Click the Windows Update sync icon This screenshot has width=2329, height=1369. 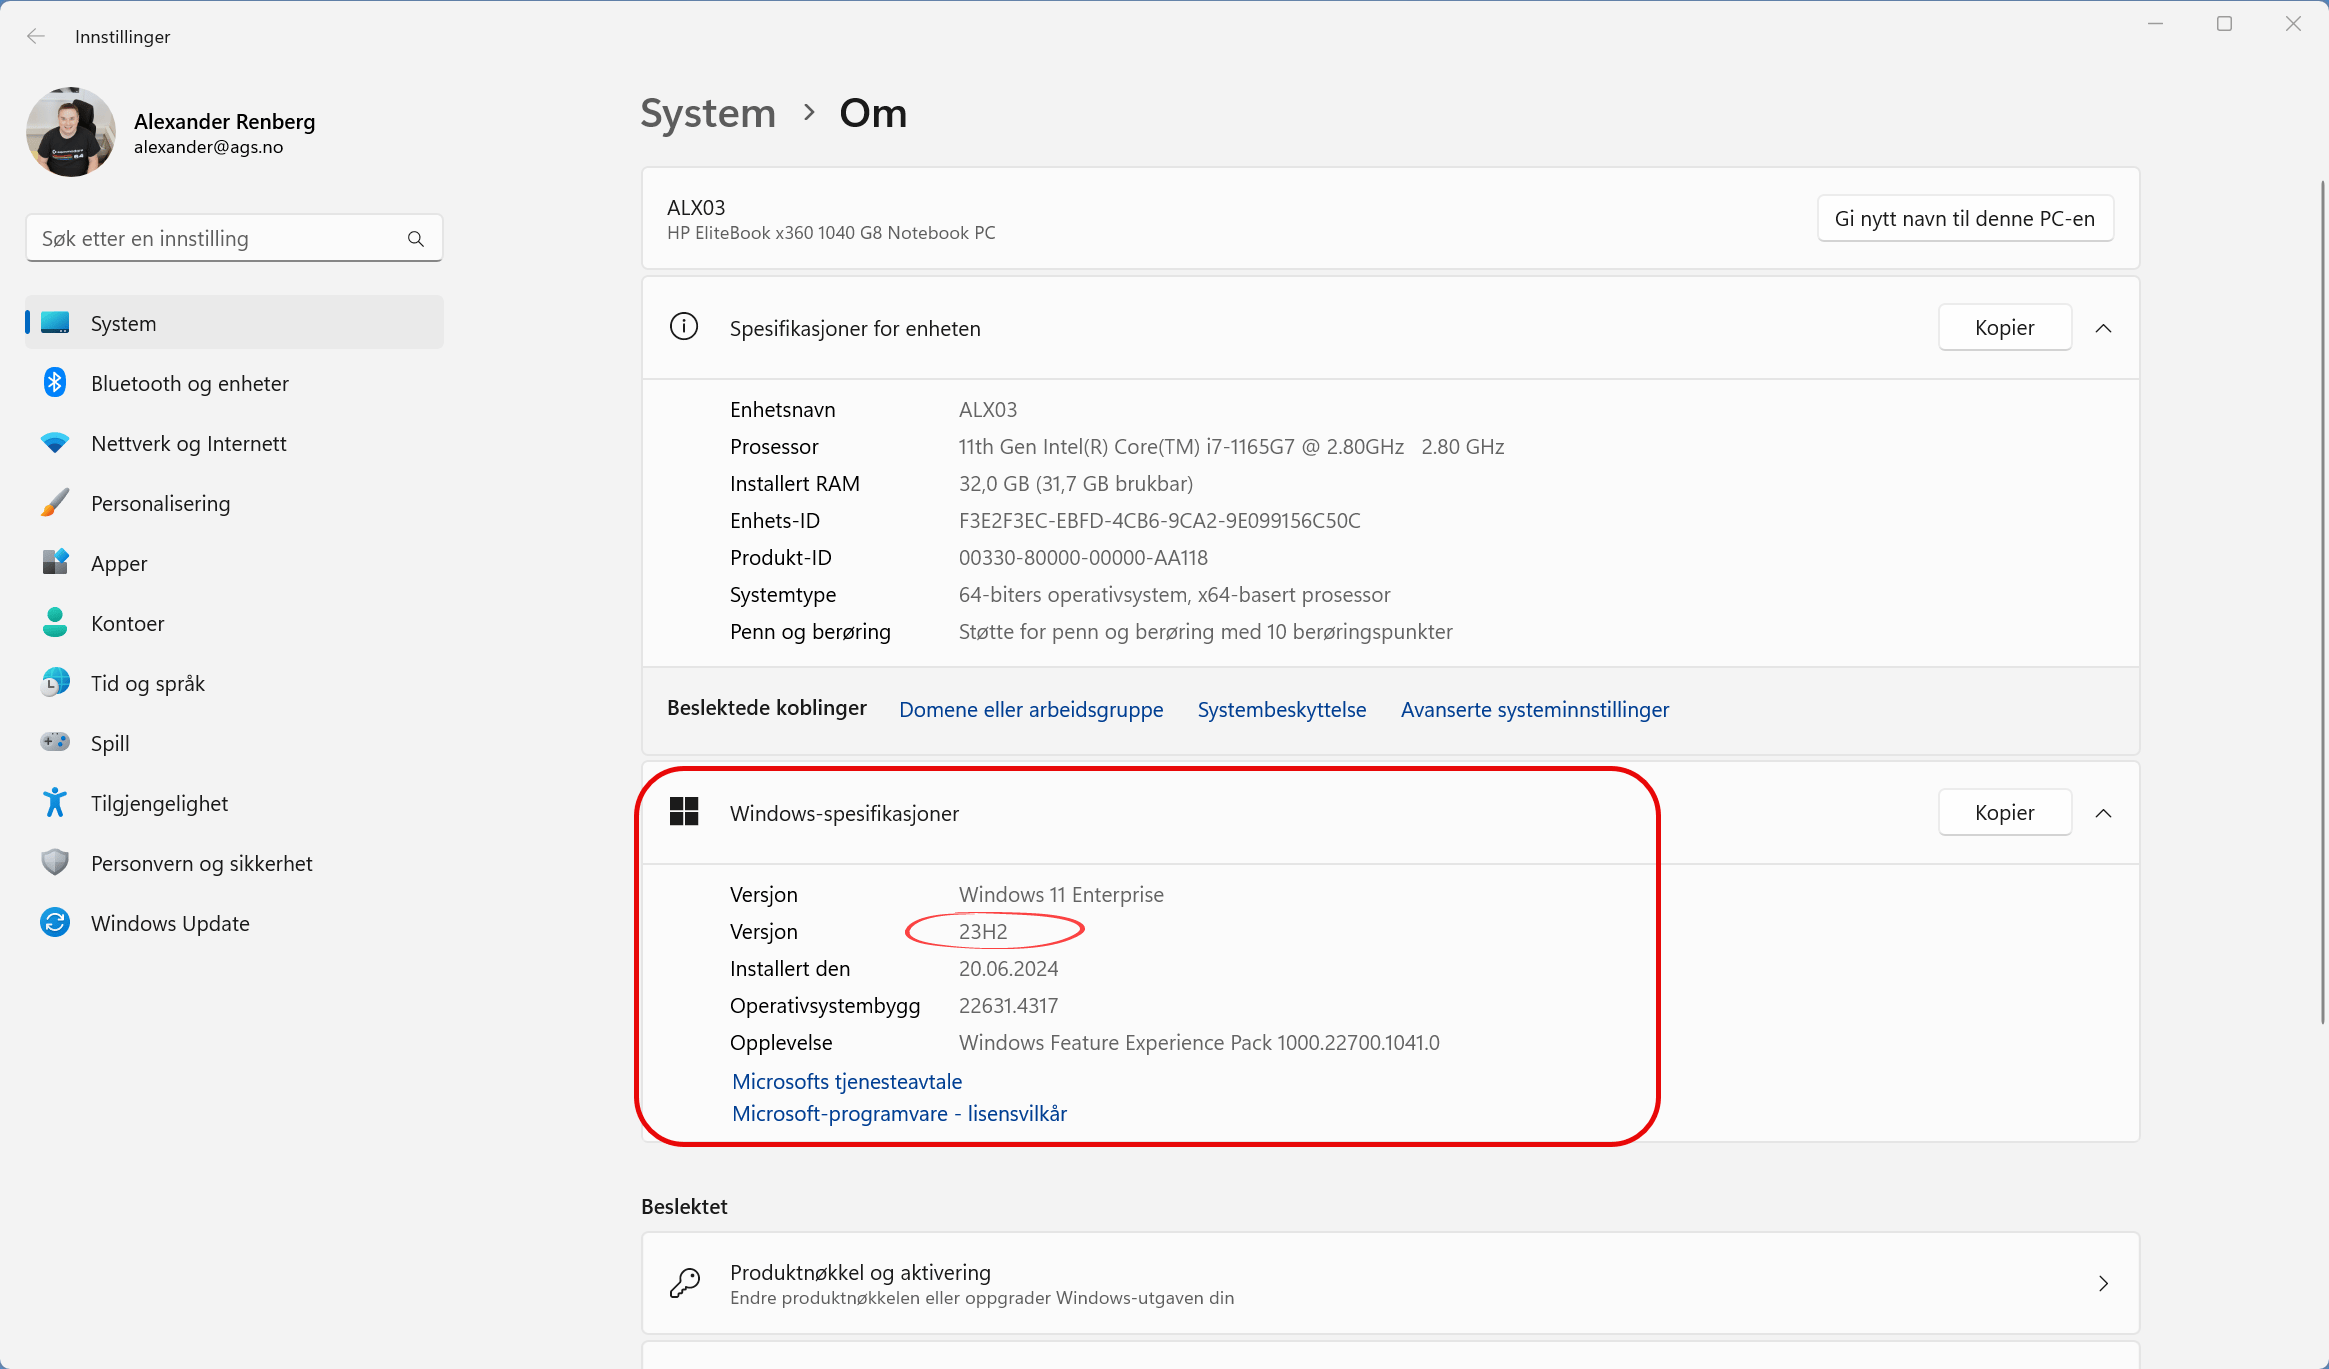click(x=55, y=923)
